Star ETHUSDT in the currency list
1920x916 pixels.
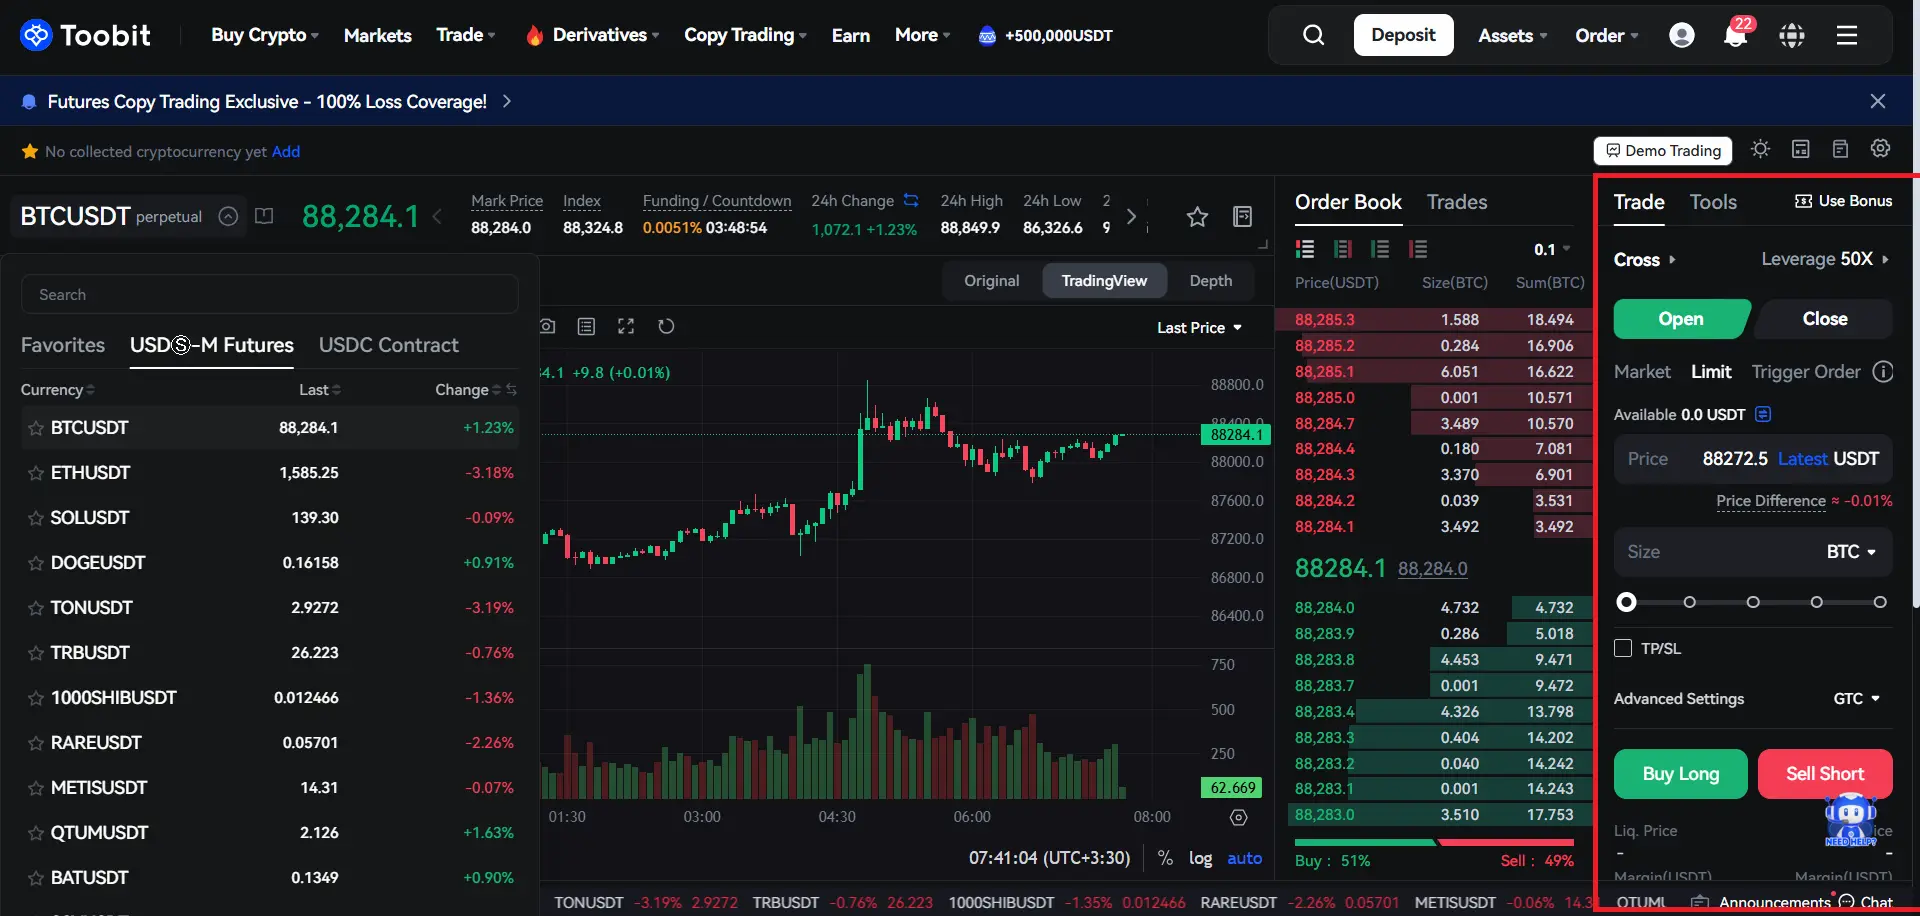(36, 473)
